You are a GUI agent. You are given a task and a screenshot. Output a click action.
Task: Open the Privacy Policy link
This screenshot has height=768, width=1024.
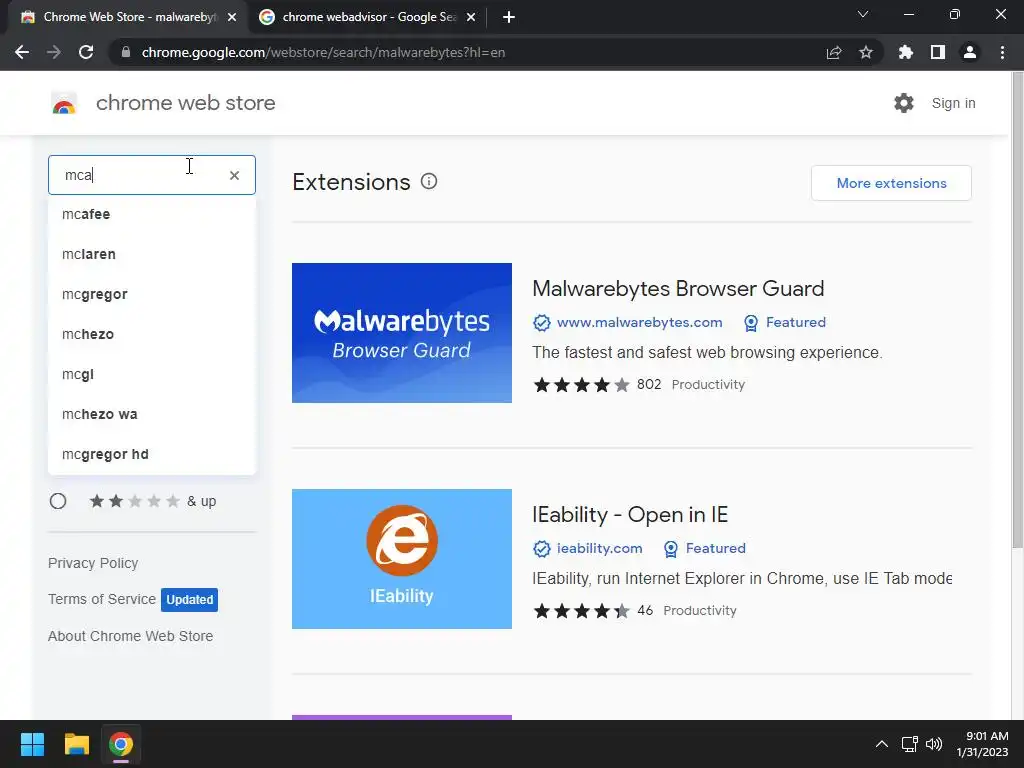(x=93, y=563)
